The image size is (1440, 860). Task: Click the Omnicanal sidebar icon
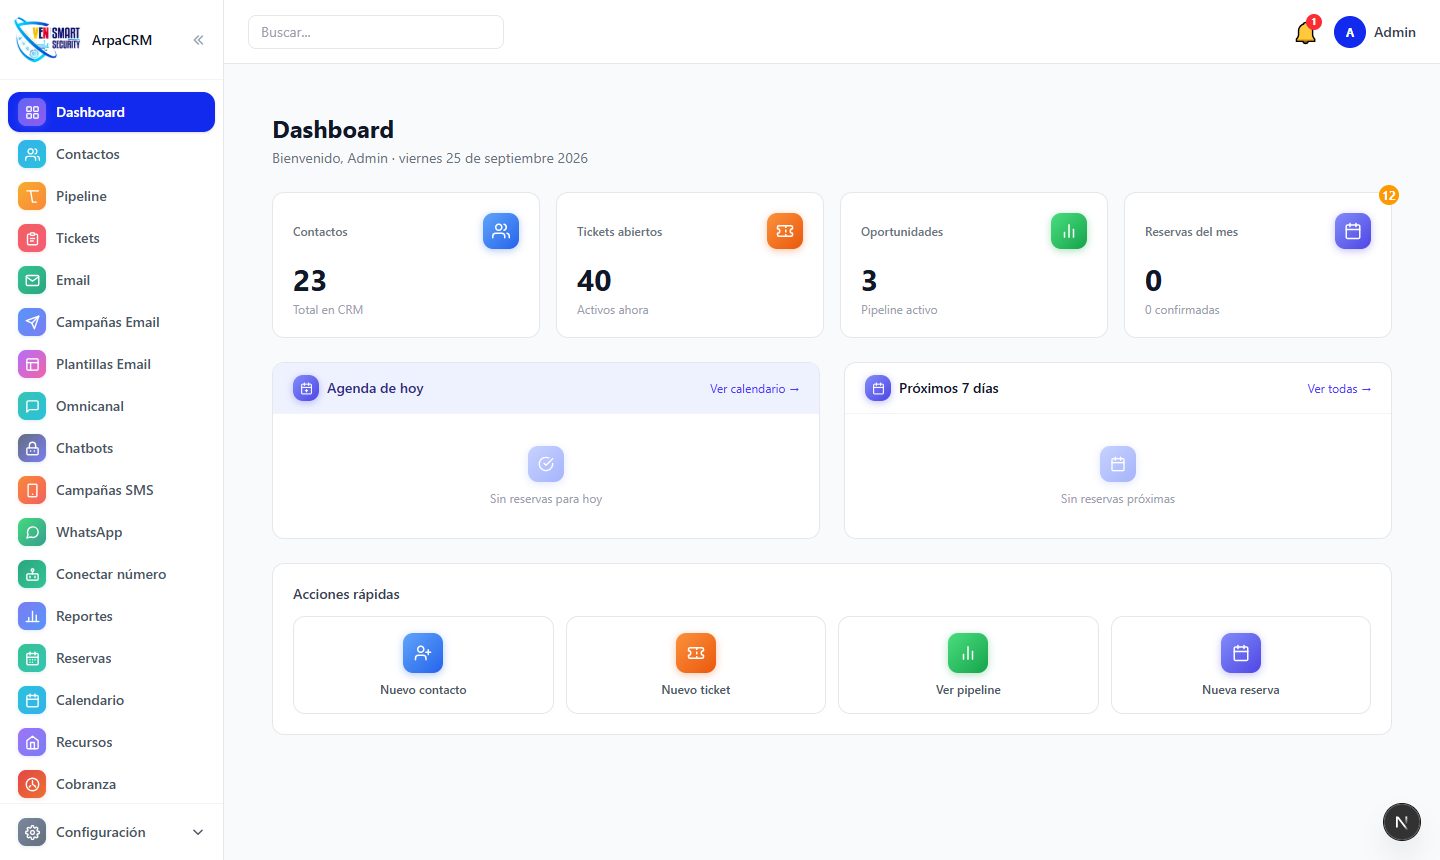tap(32, 406)
